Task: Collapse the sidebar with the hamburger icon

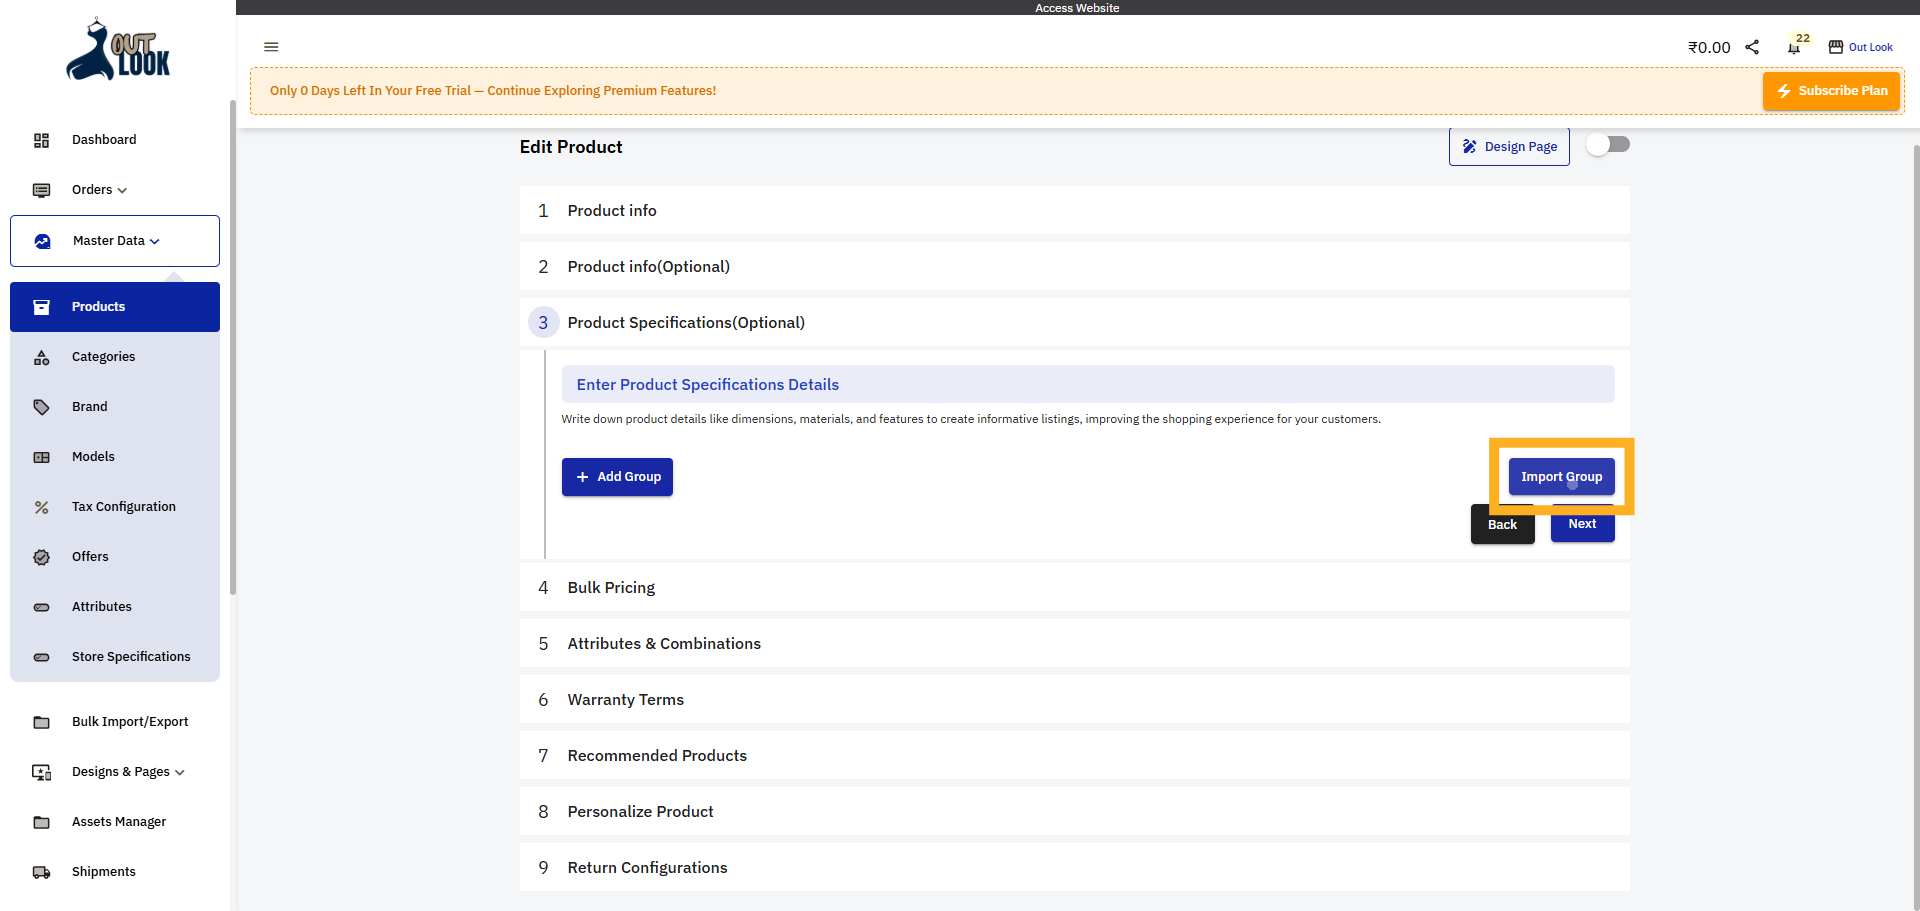Action: click(x=271, y=47)
